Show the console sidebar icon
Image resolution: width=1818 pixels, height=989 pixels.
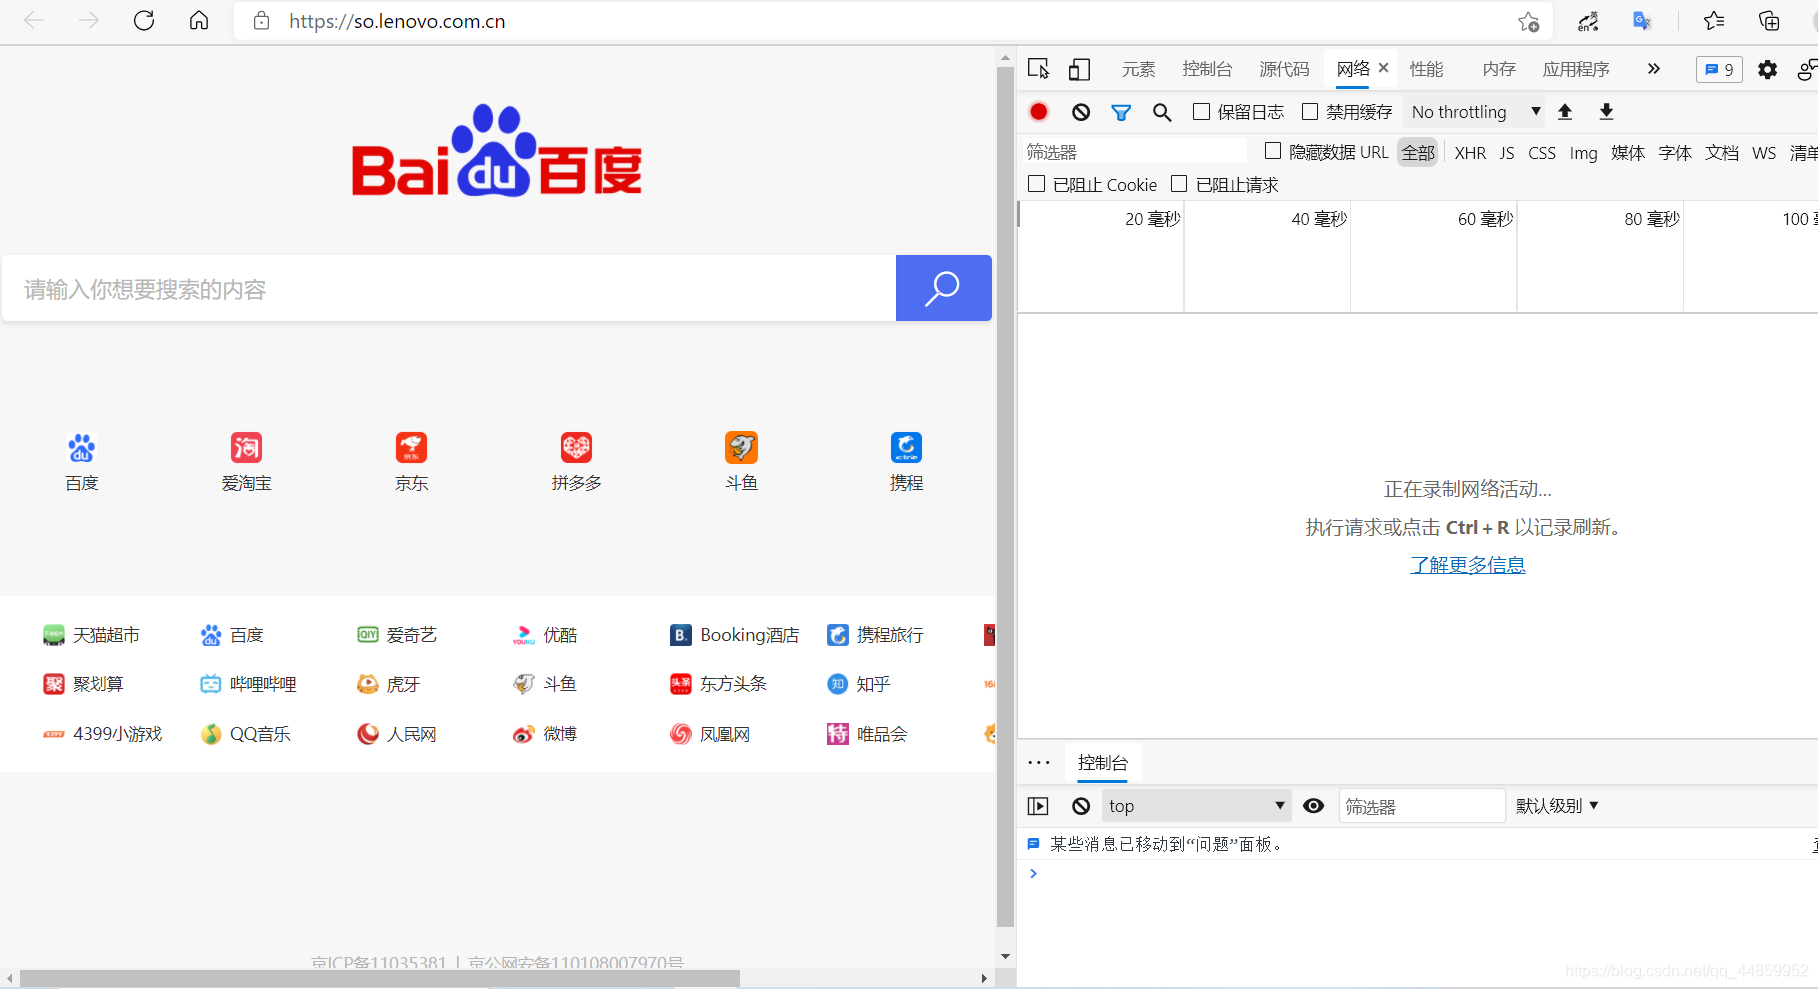[x=1038, y=806]
